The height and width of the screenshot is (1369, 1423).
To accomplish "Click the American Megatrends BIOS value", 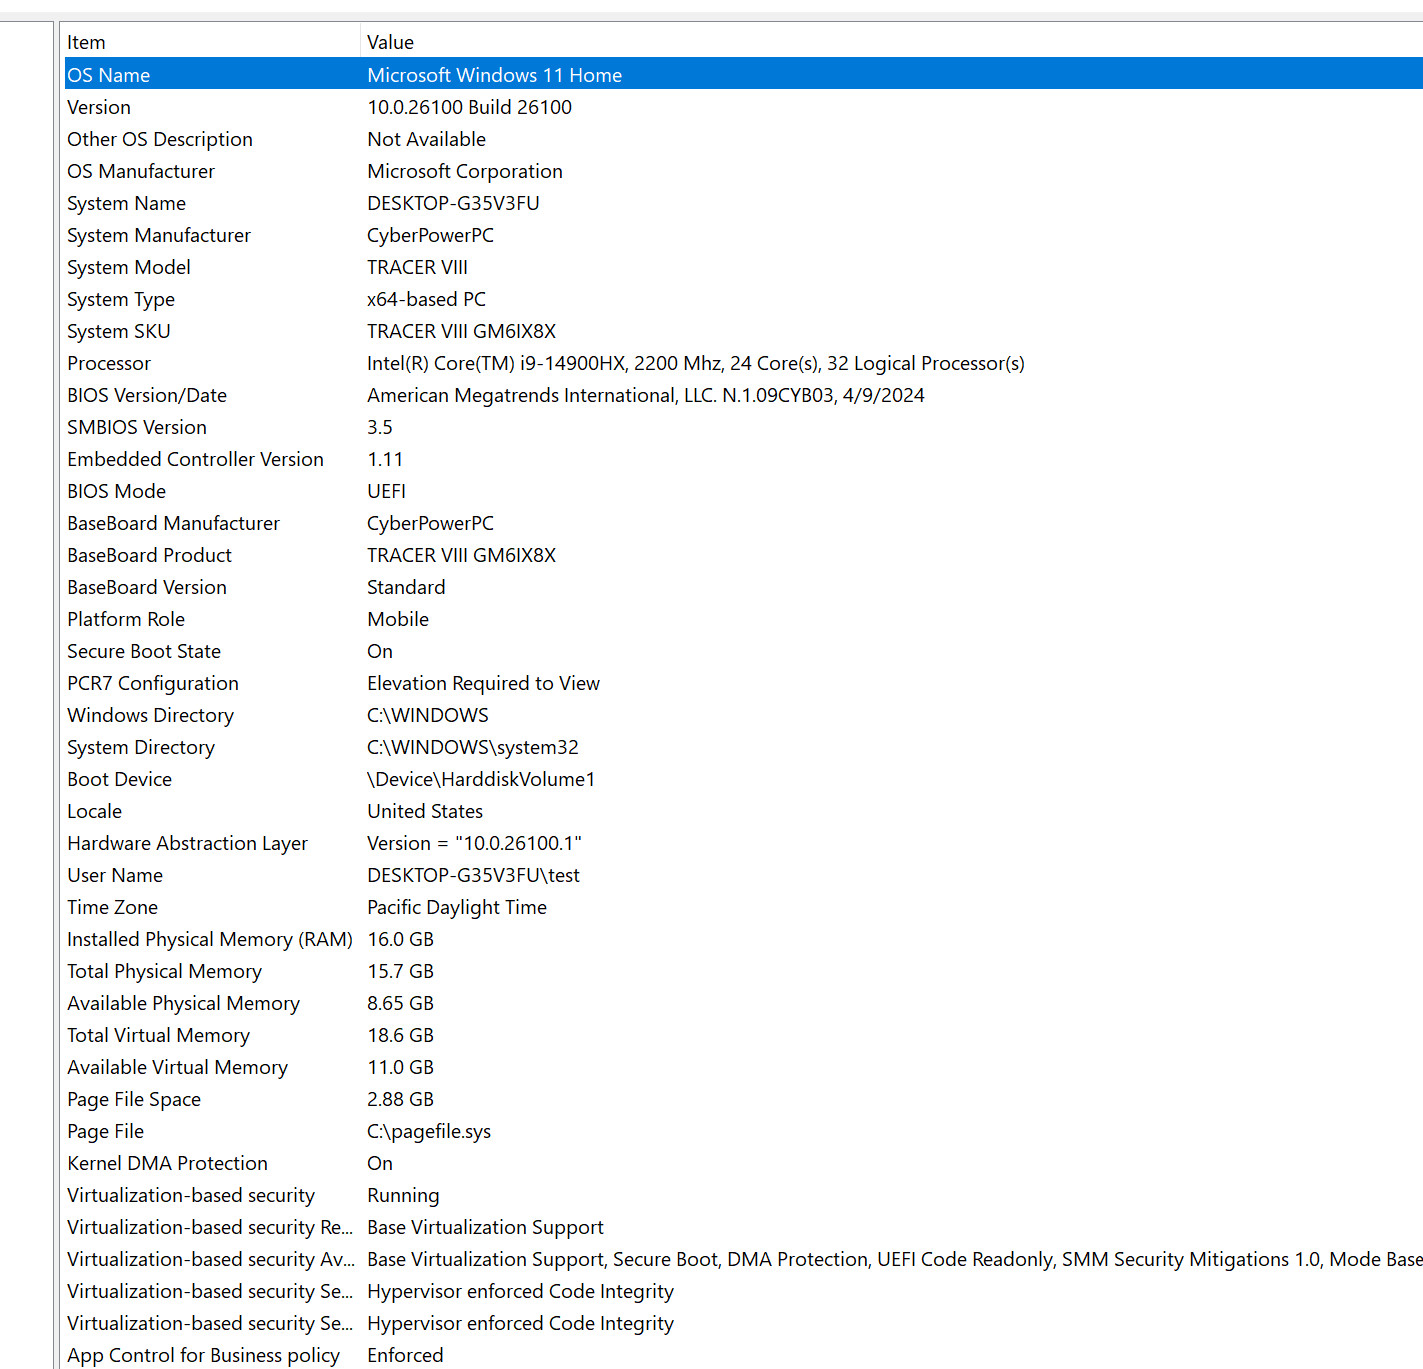I will 646,395.
